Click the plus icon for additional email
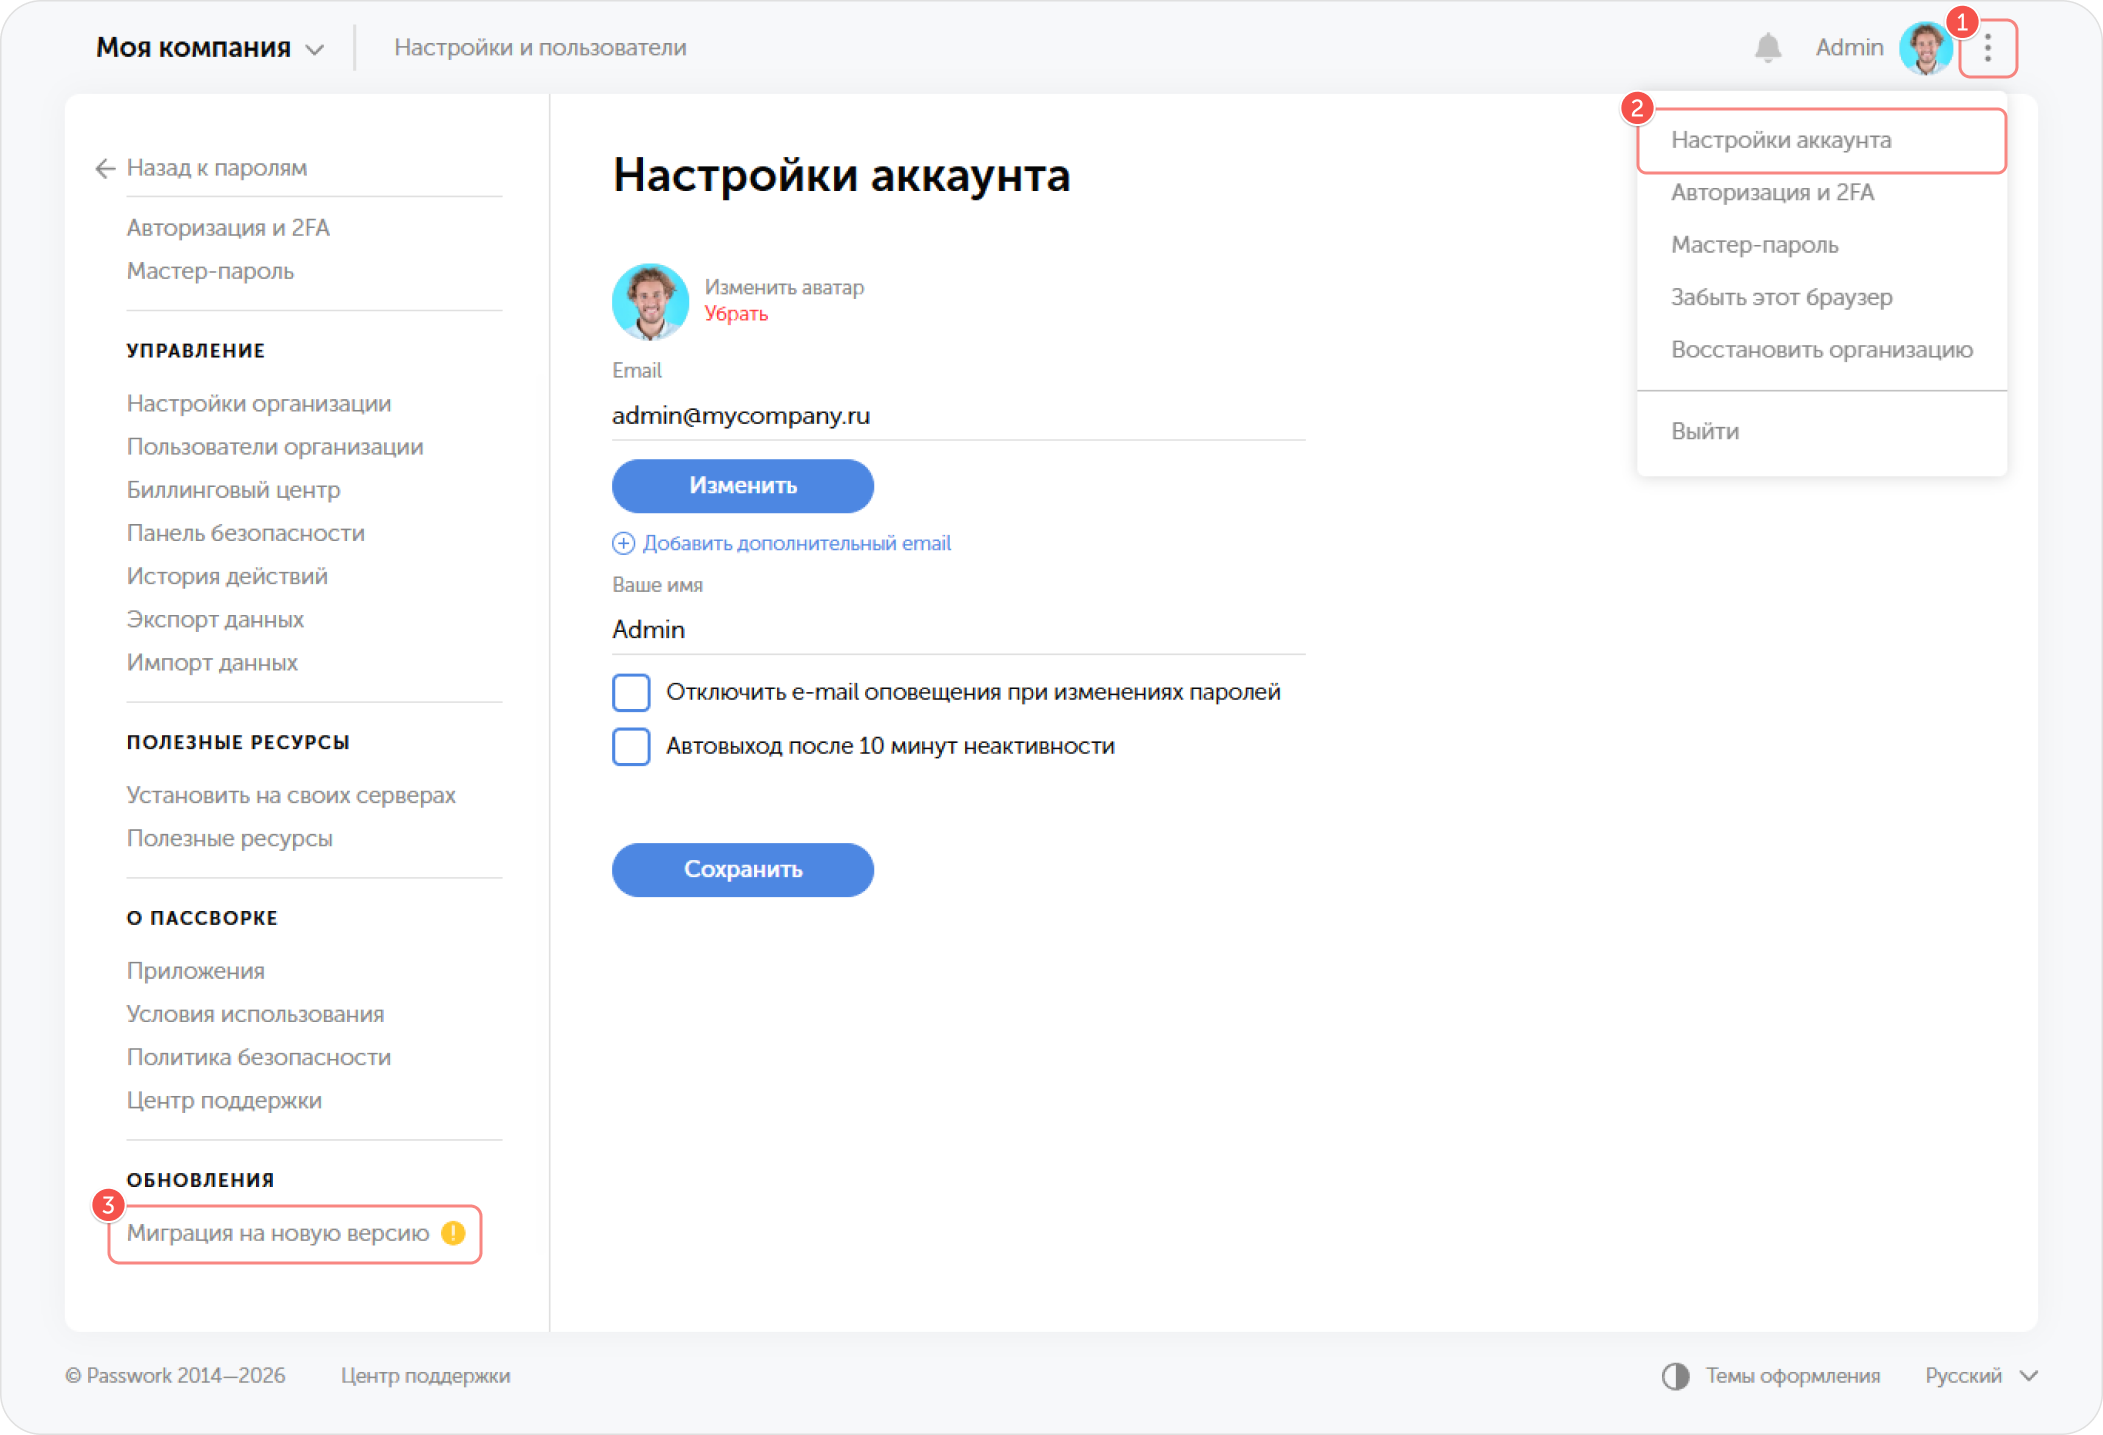Image resolution: width=2103 pixels, height=1435 pixels. pyautogui.click(x=623, y=543)
